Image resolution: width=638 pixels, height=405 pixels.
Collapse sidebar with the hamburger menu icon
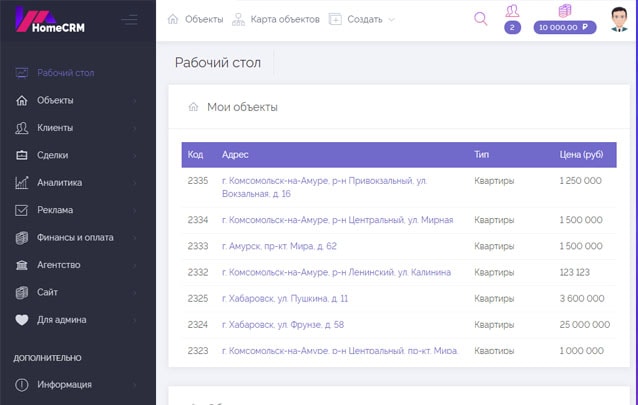pyautogui.click(x=129, y=20)
